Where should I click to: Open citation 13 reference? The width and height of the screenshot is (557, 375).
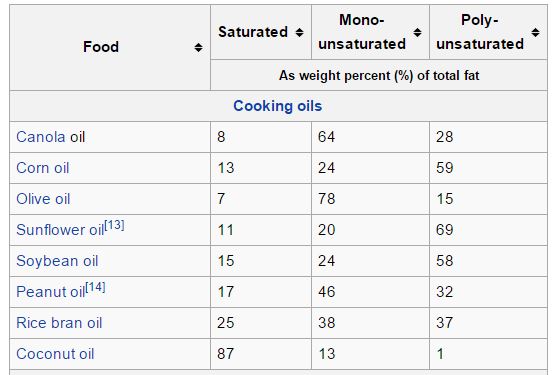coord(114,225)
